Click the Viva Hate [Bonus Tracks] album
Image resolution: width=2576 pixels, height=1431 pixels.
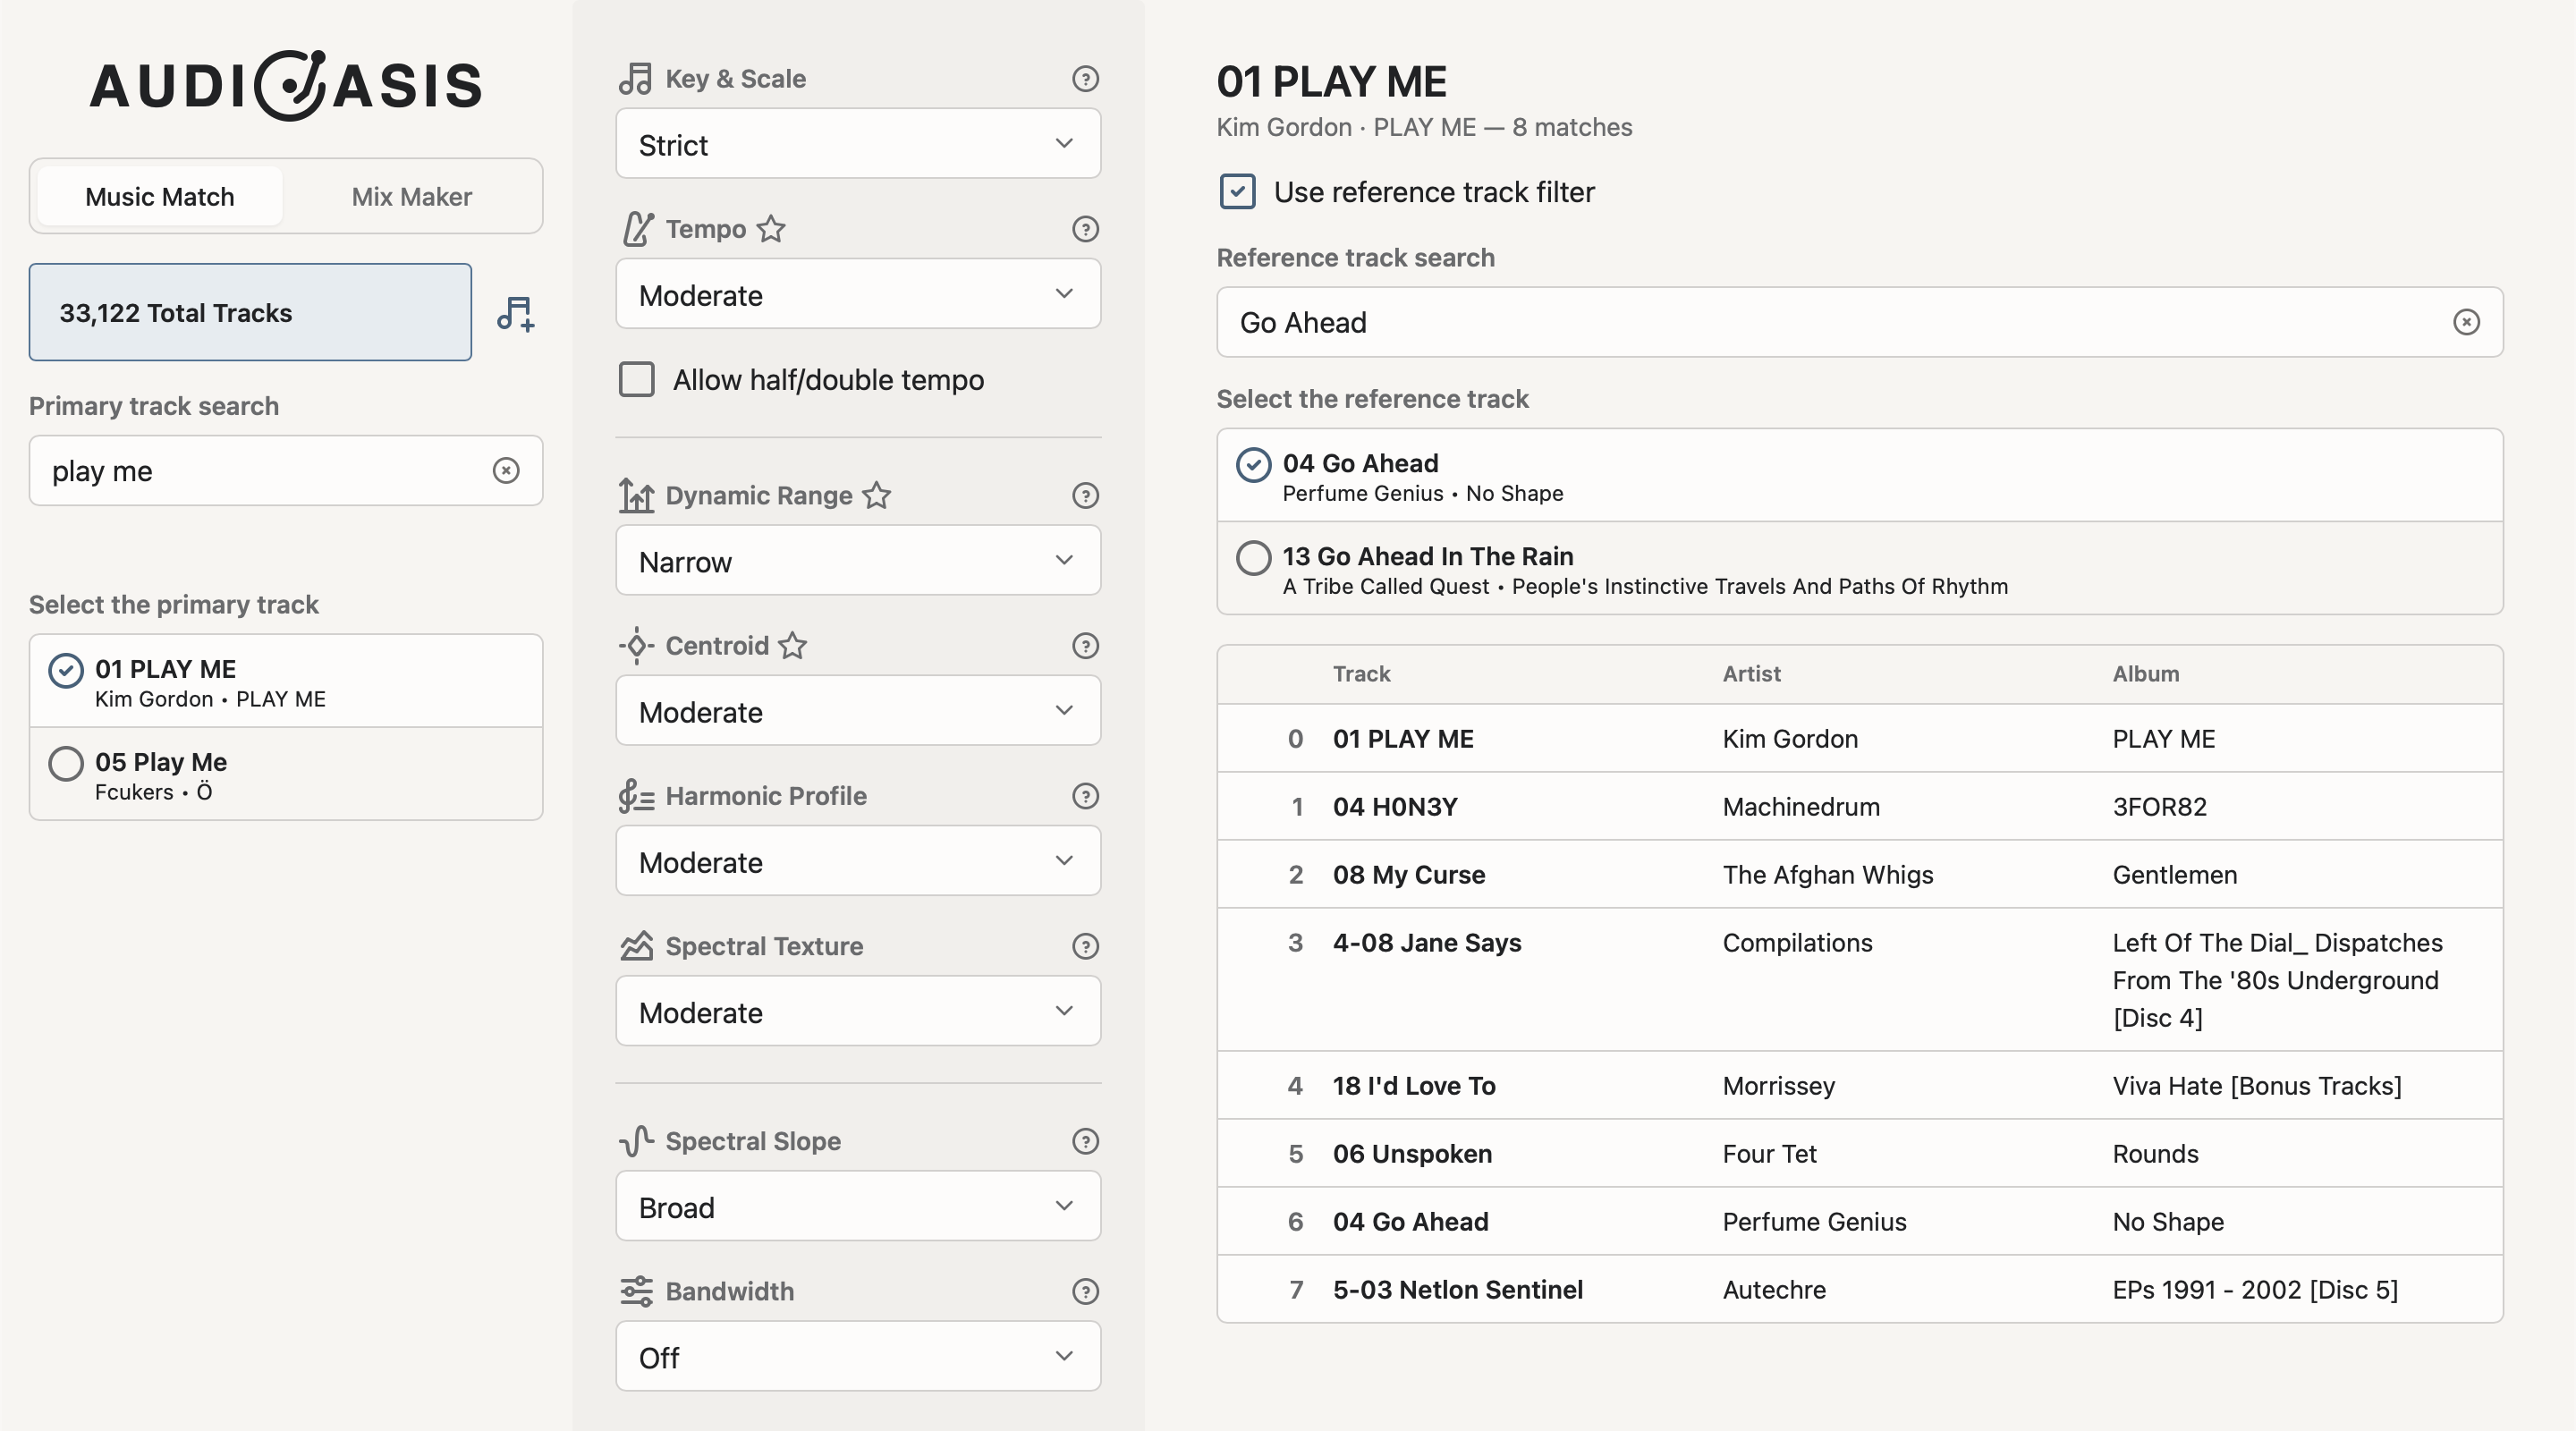coord(2257,1085)
